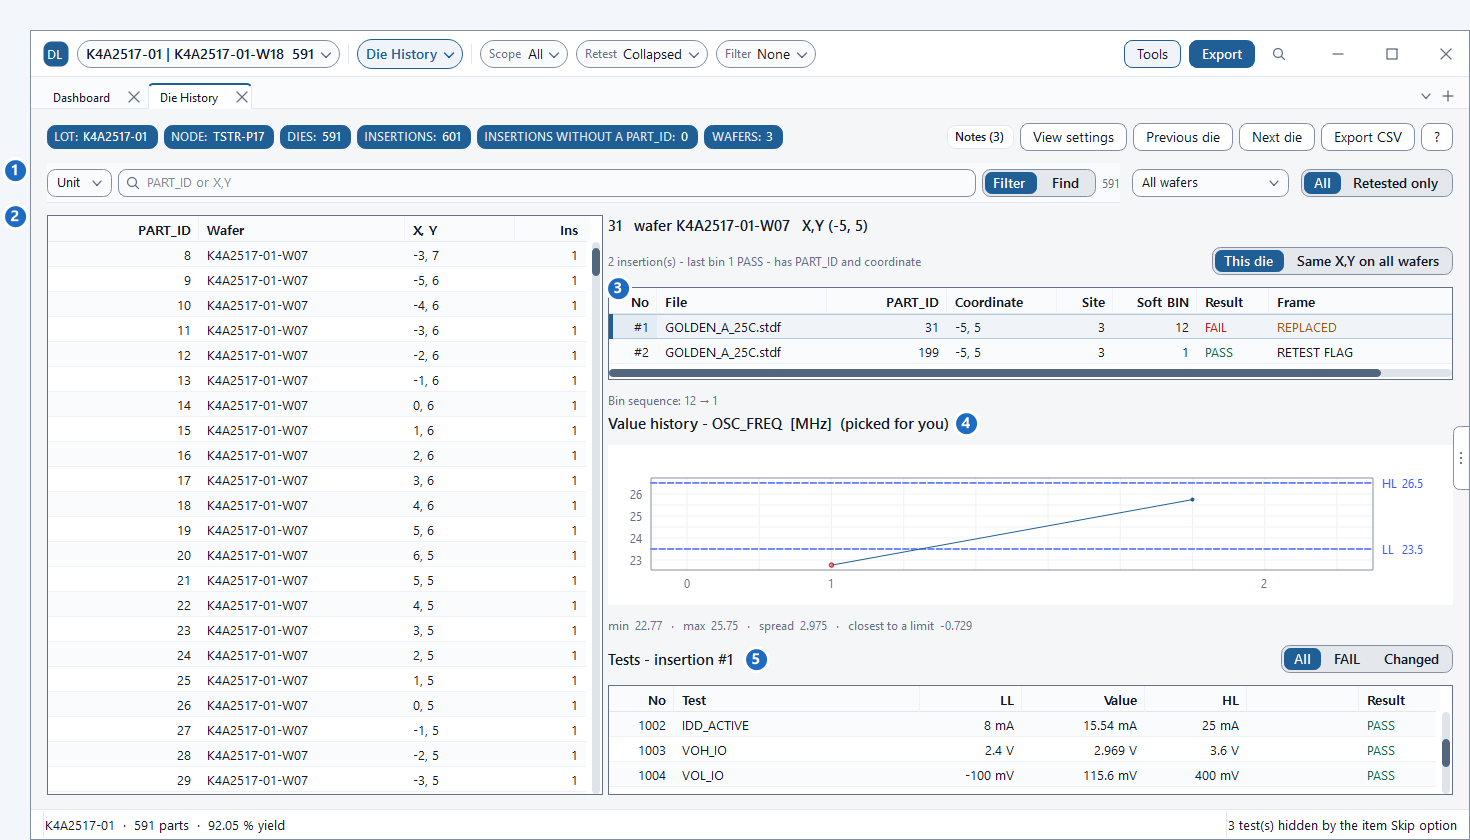Open the Die History view dropdown
1470x840 pixels.
(410, 54)
